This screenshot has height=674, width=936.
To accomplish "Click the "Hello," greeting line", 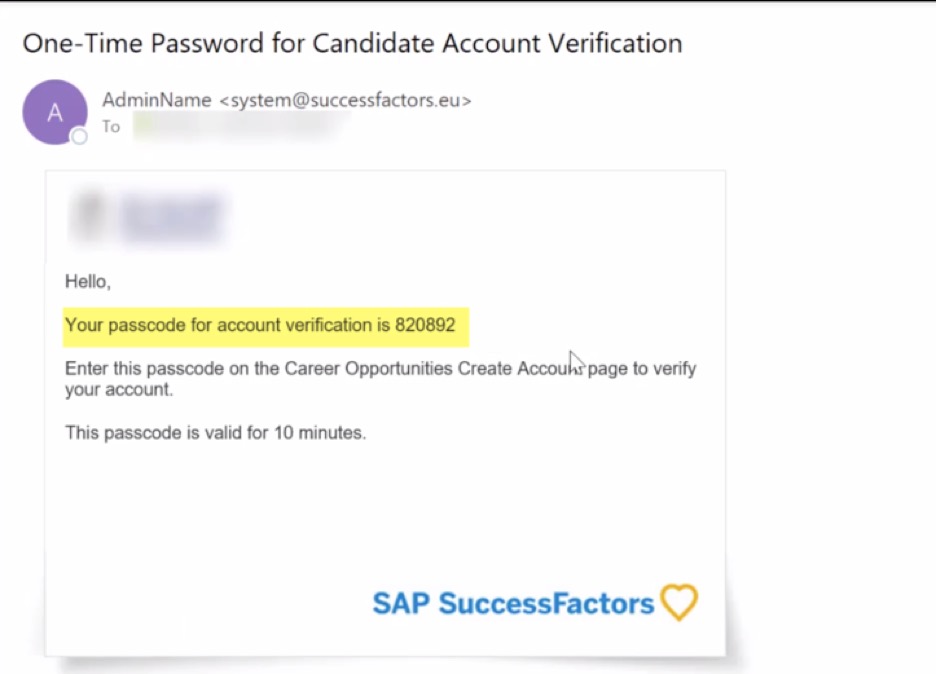I will tap(88, 282).
